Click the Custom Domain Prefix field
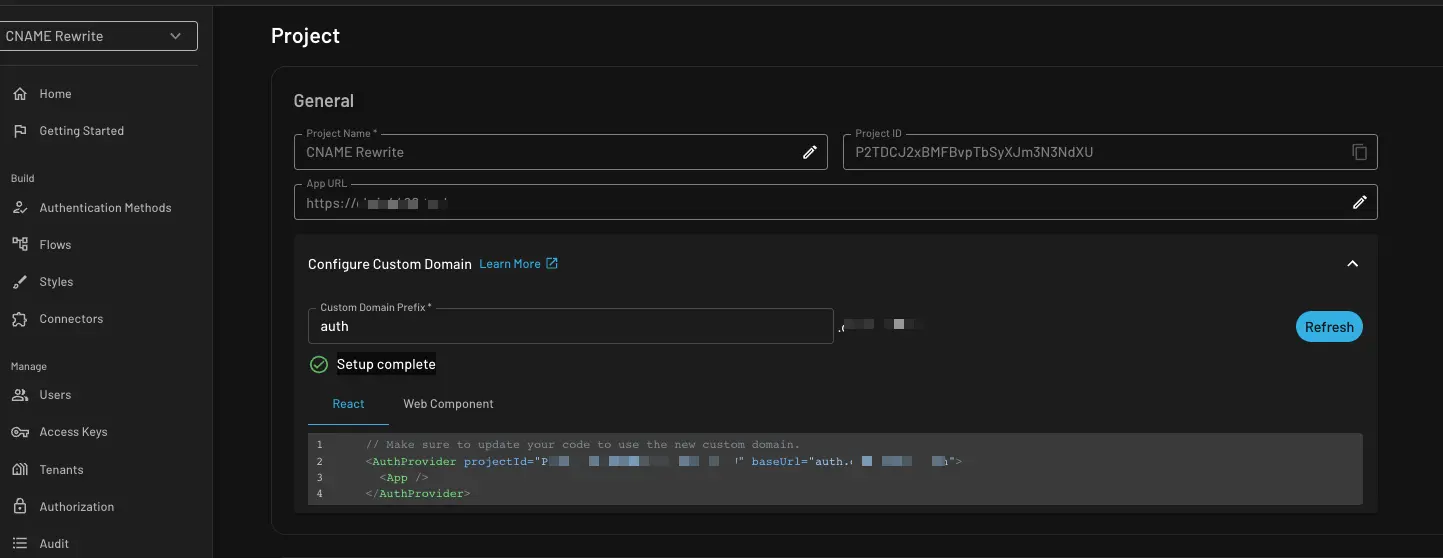This screenshot has width=1443, height=558. pos(570,326)
